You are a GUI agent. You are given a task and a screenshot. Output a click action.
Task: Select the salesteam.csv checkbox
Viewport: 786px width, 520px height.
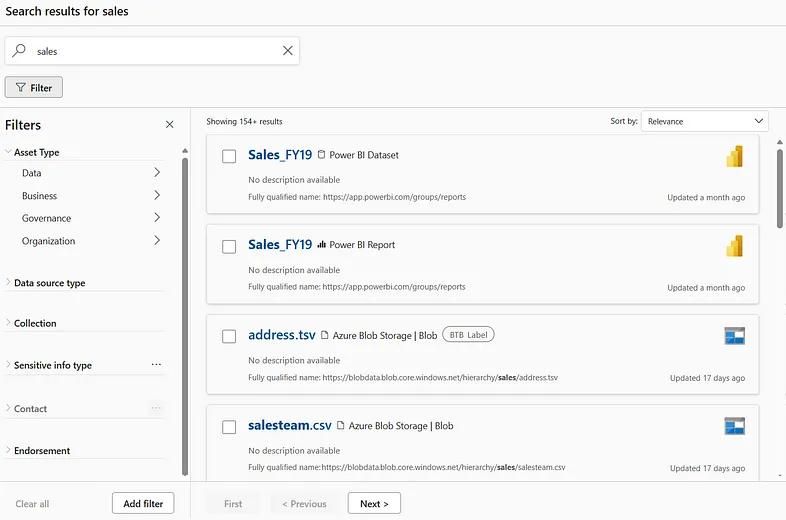click(229, 427)
